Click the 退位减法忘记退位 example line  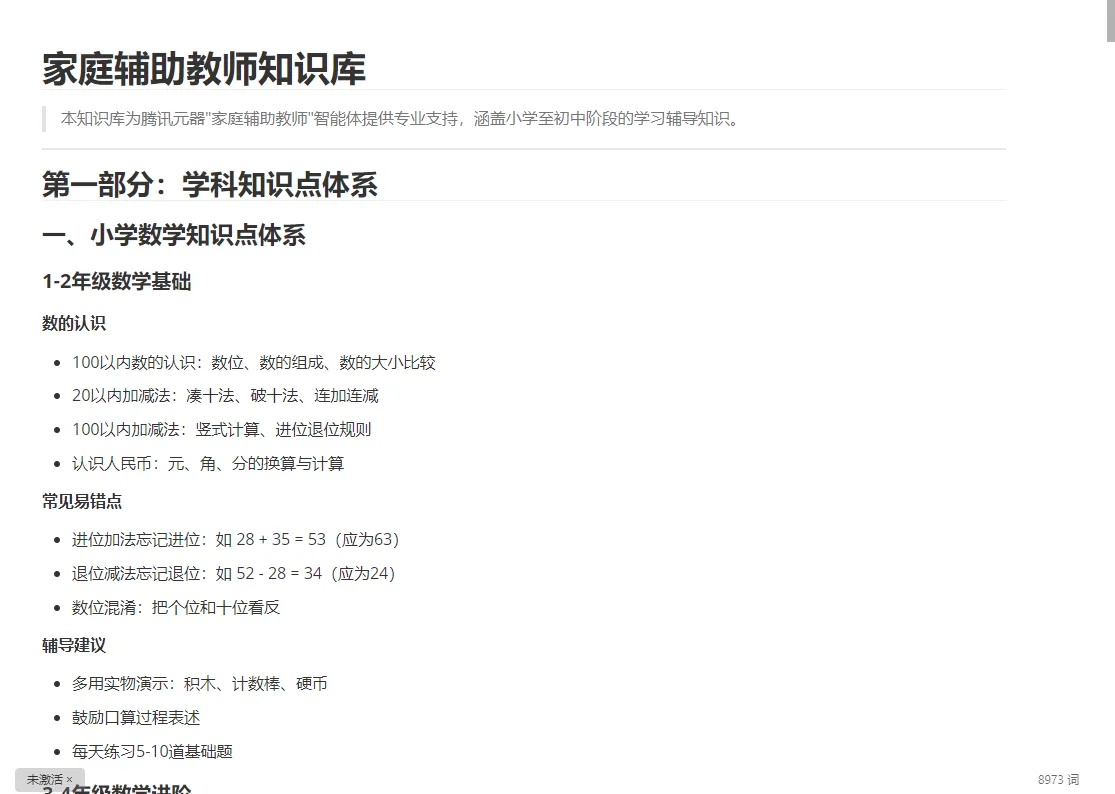[x=233, y=574]
